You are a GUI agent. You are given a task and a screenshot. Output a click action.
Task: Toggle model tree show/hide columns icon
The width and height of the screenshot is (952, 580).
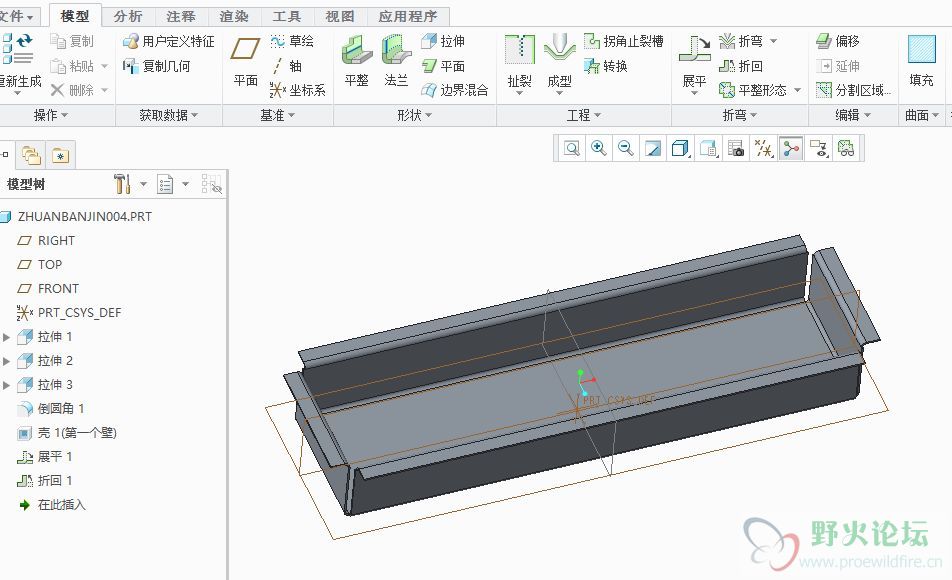pos(211,184)
